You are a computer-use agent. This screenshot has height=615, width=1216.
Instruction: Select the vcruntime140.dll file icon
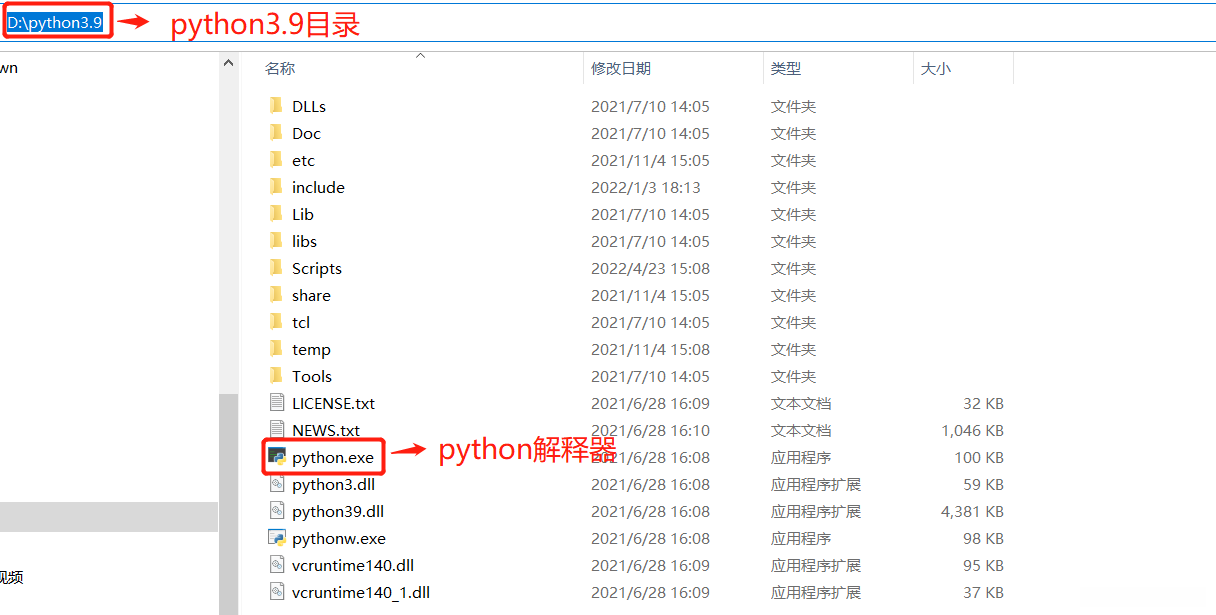(277, 565)
